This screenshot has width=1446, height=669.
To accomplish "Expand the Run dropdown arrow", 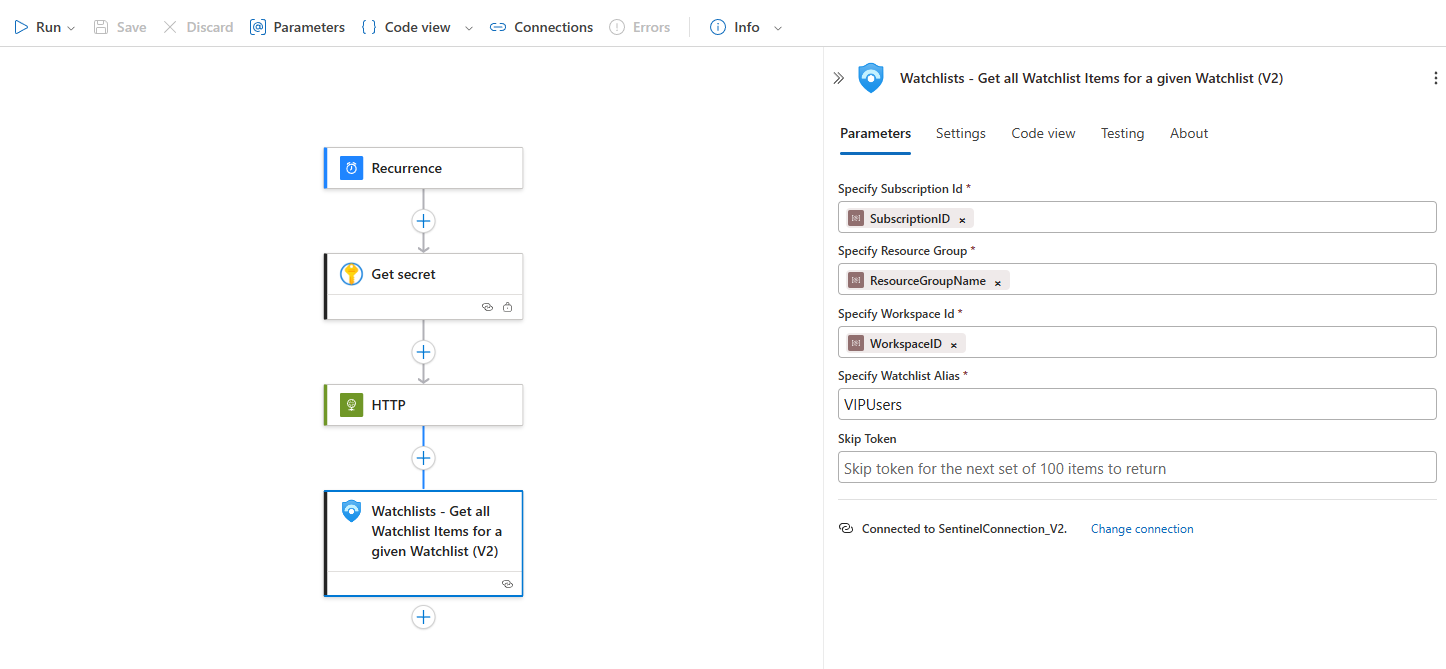I will point(71,28).
